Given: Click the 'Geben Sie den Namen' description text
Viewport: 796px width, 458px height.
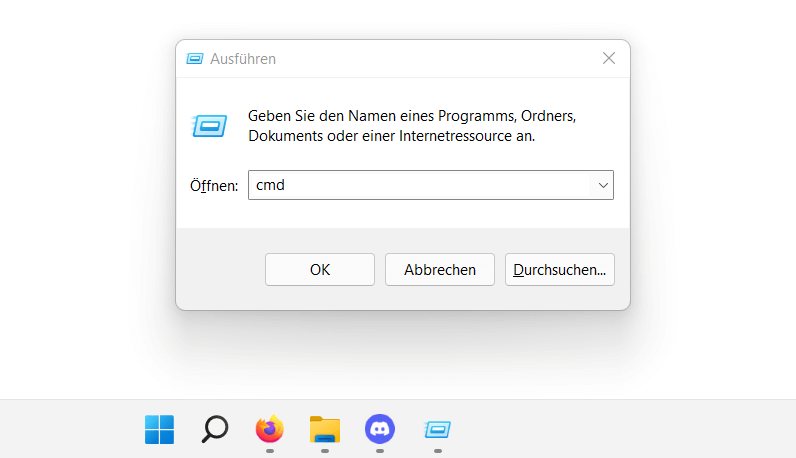Looking at the screenshot, I should (x=412, y=126).
